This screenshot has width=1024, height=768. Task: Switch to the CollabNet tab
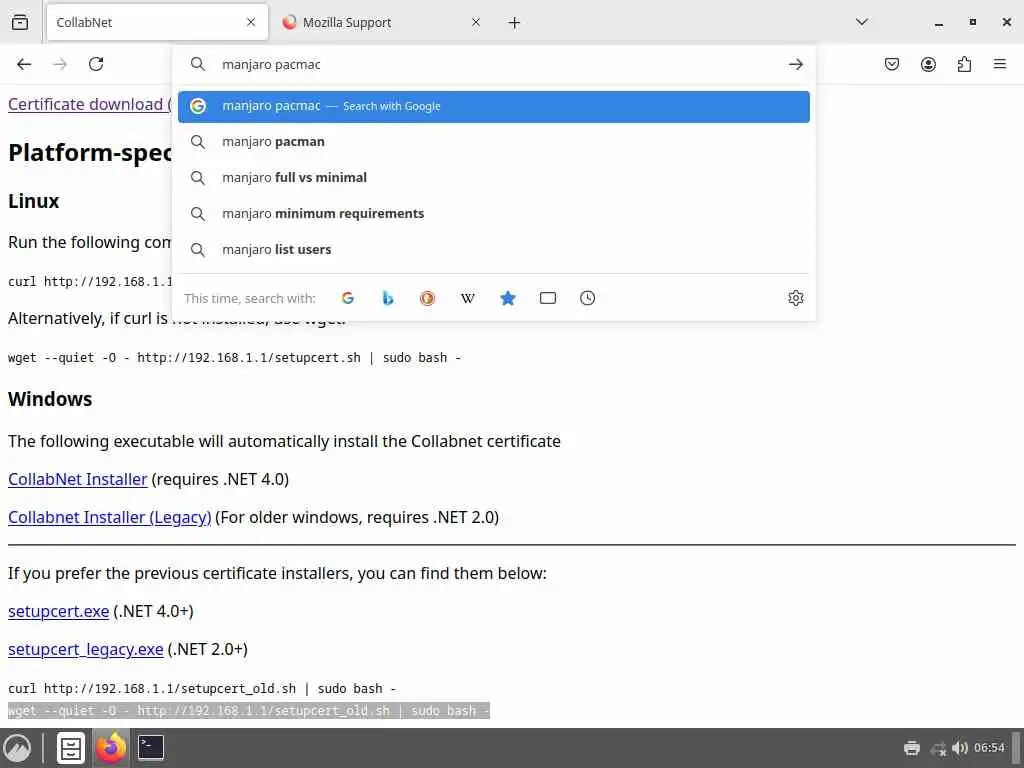click(157, 22)
